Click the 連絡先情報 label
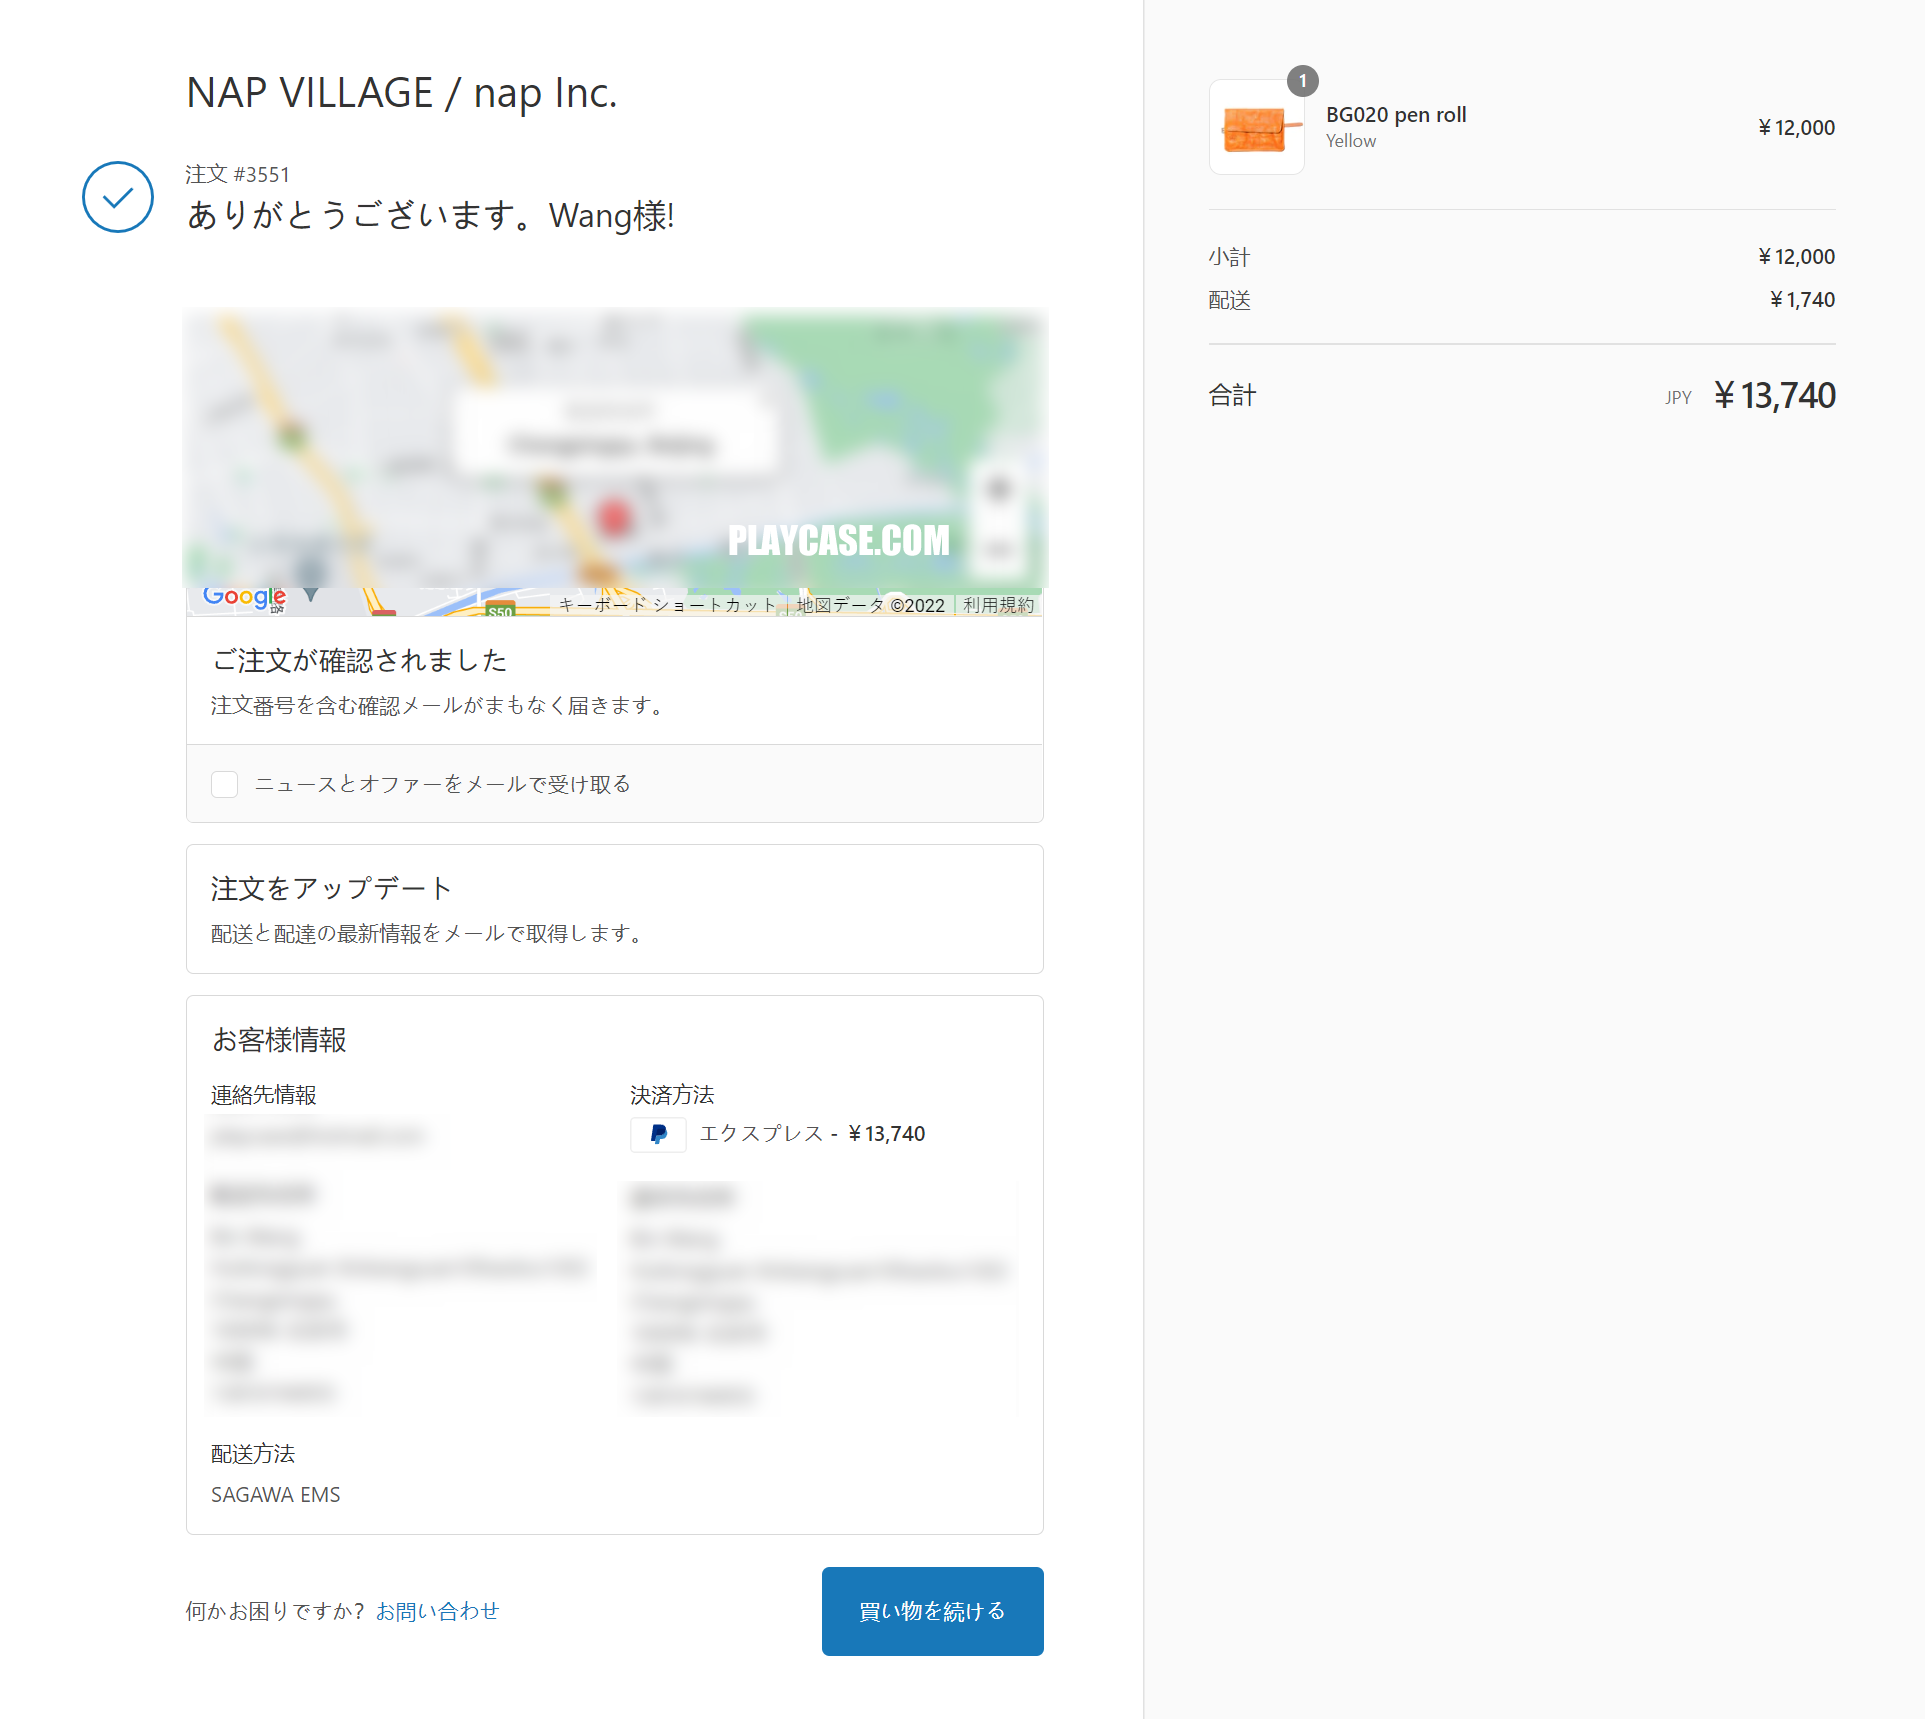The image size is (1925, 1719). pyautogui.click(x=264, y=1095)
